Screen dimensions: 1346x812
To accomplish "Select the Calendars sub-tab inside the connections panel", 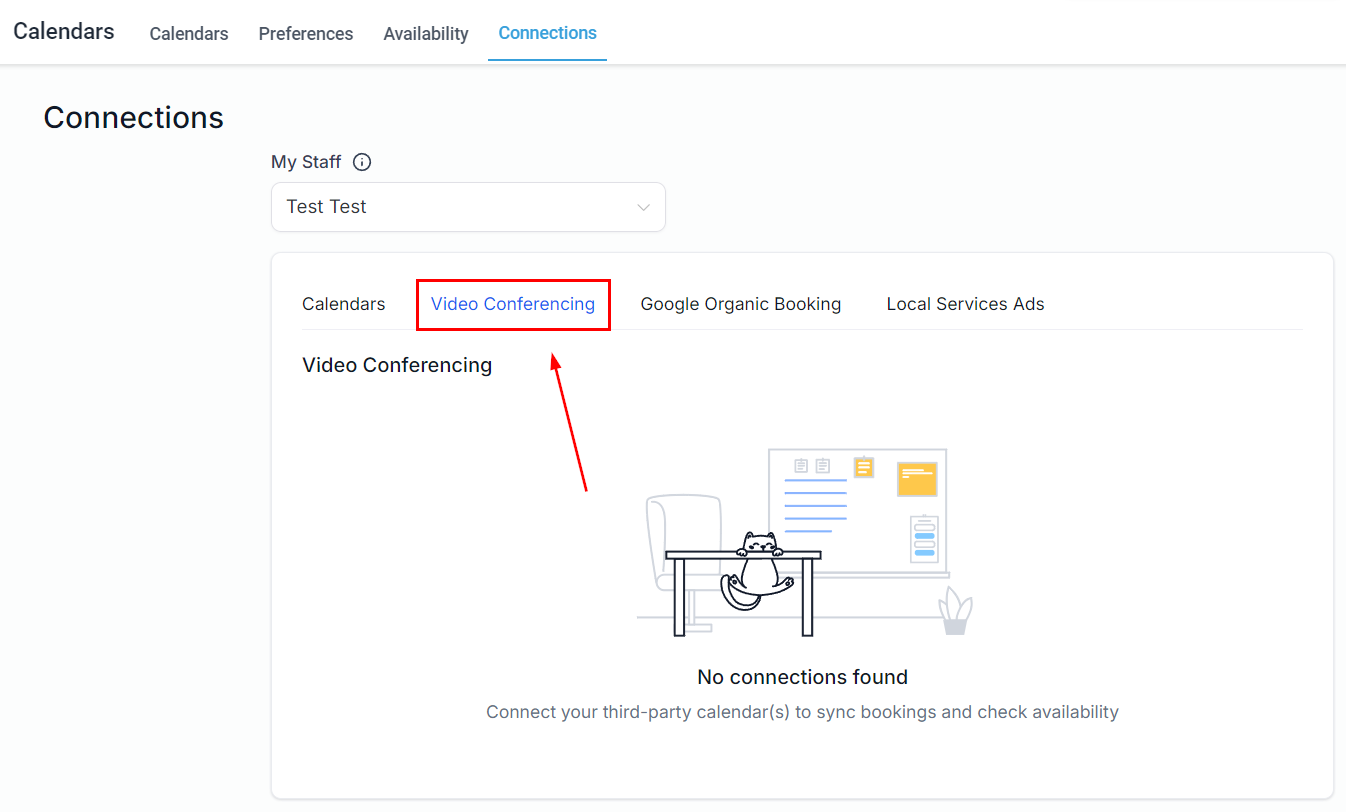I will [343, 304].
